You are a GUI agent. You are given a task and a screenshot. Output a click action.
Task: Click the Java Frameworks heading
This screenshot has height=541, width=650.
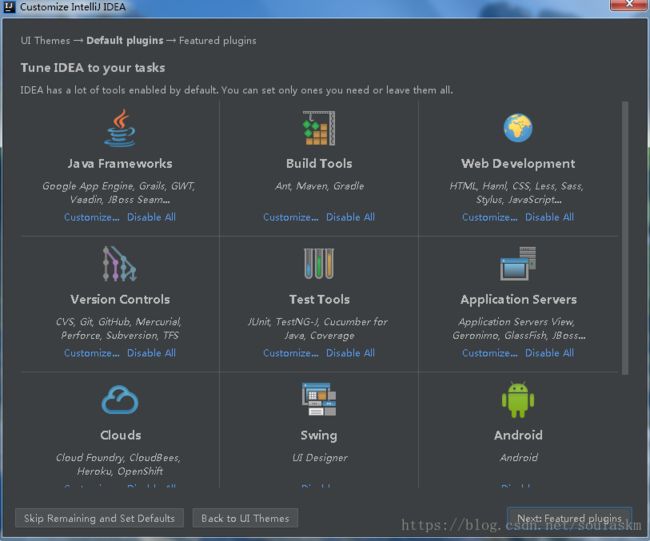click(120, 163)
